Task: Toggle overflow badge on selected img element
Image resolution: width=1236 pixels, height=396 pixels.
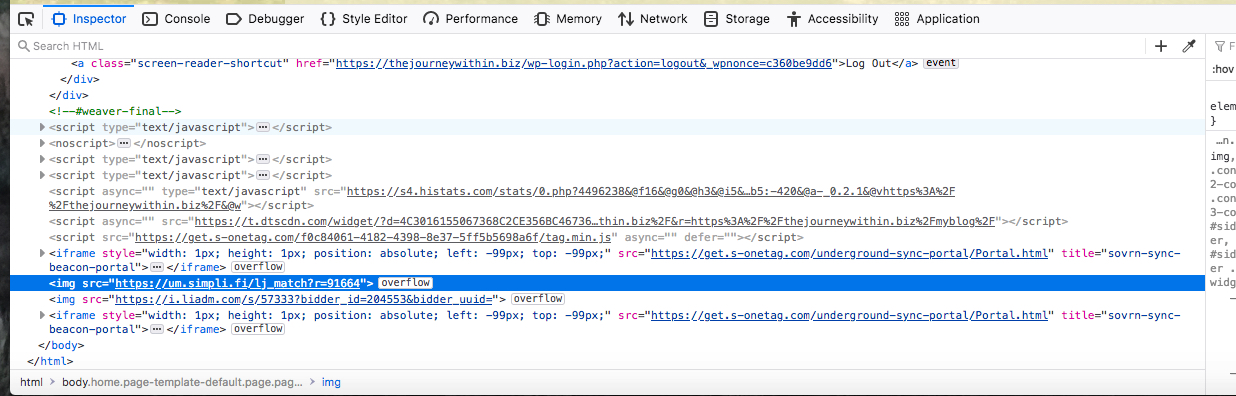Action: click(x=405, y=284)
